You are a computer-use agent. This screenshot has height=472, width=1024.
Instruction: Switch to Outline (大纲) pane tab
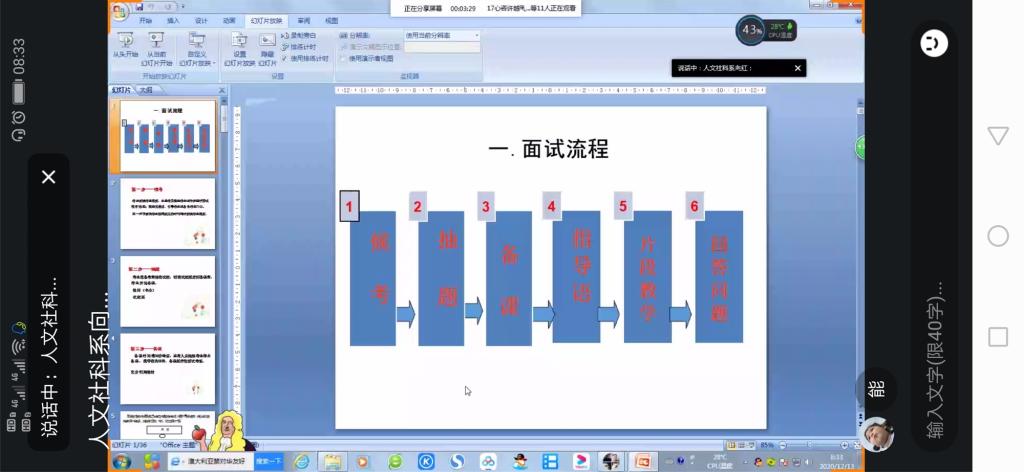point(146,90)
